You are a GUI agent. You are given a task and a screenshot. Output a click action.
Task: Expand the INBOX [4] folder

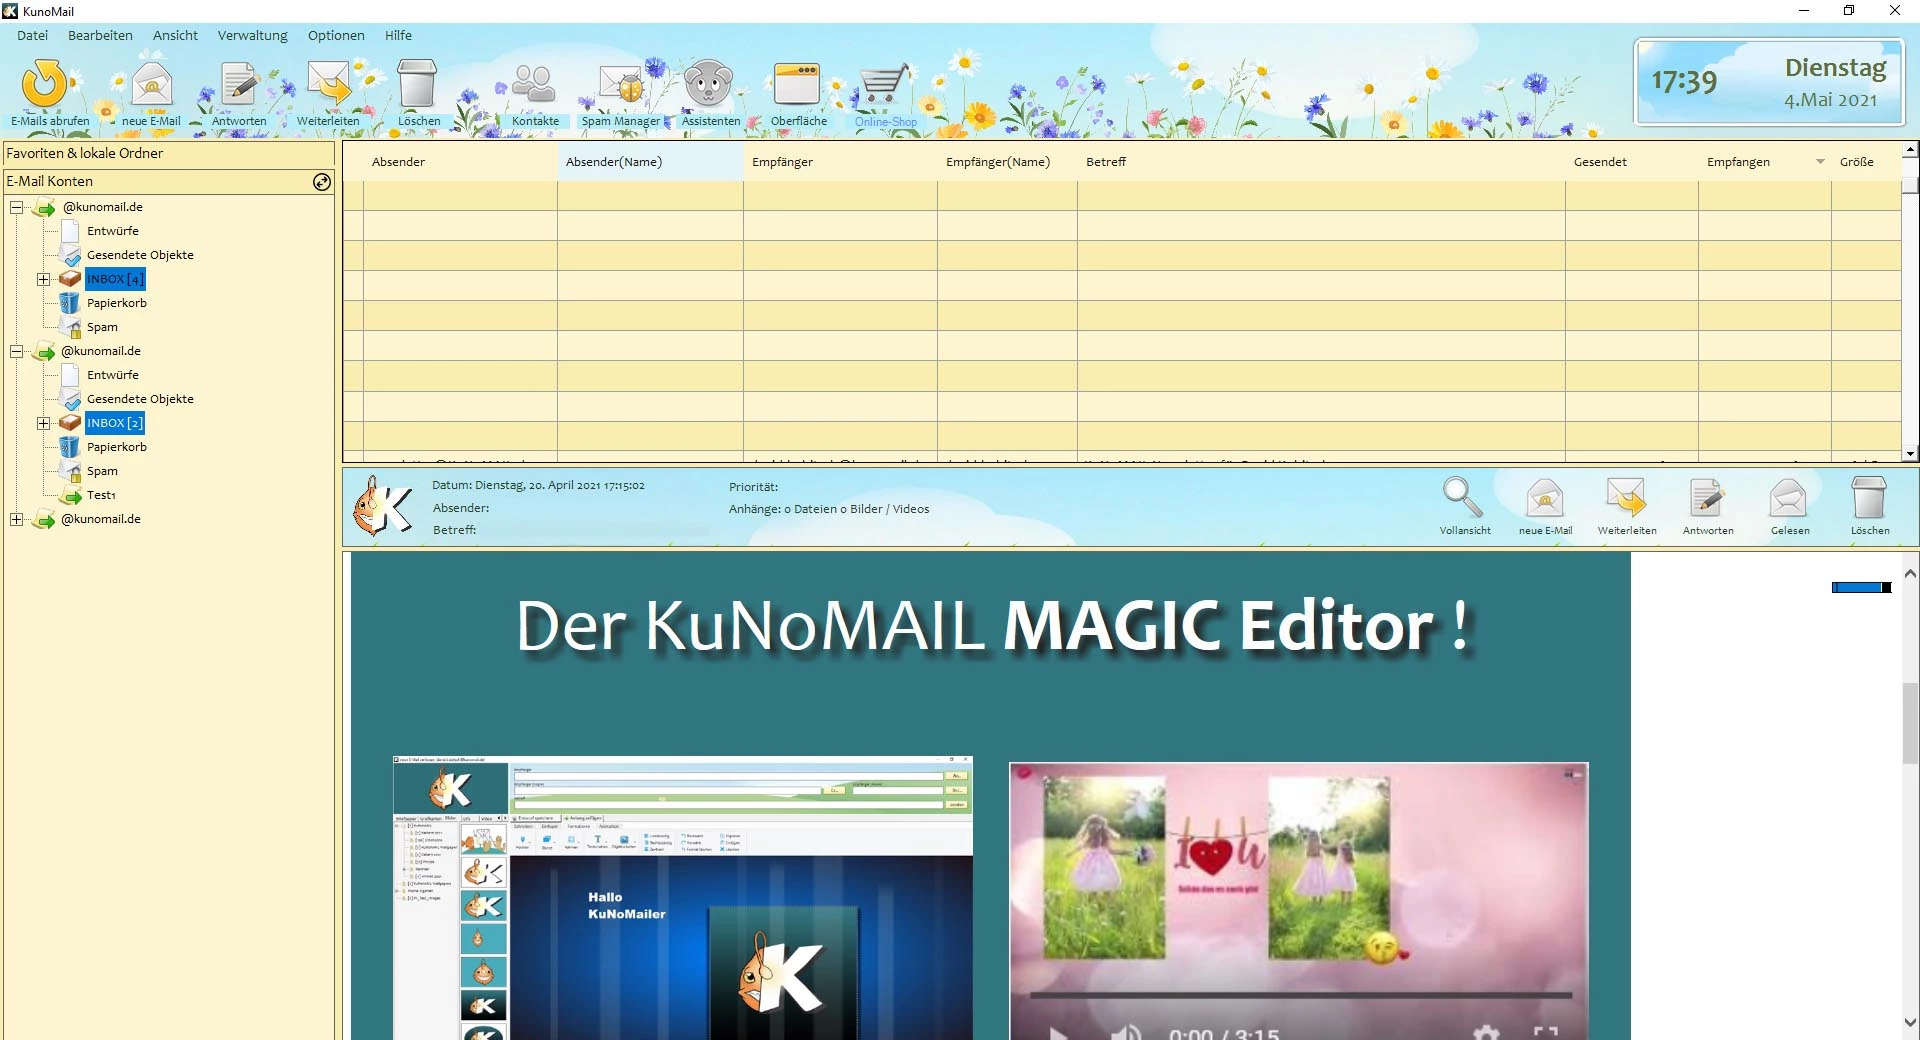[x=43, y=280]
